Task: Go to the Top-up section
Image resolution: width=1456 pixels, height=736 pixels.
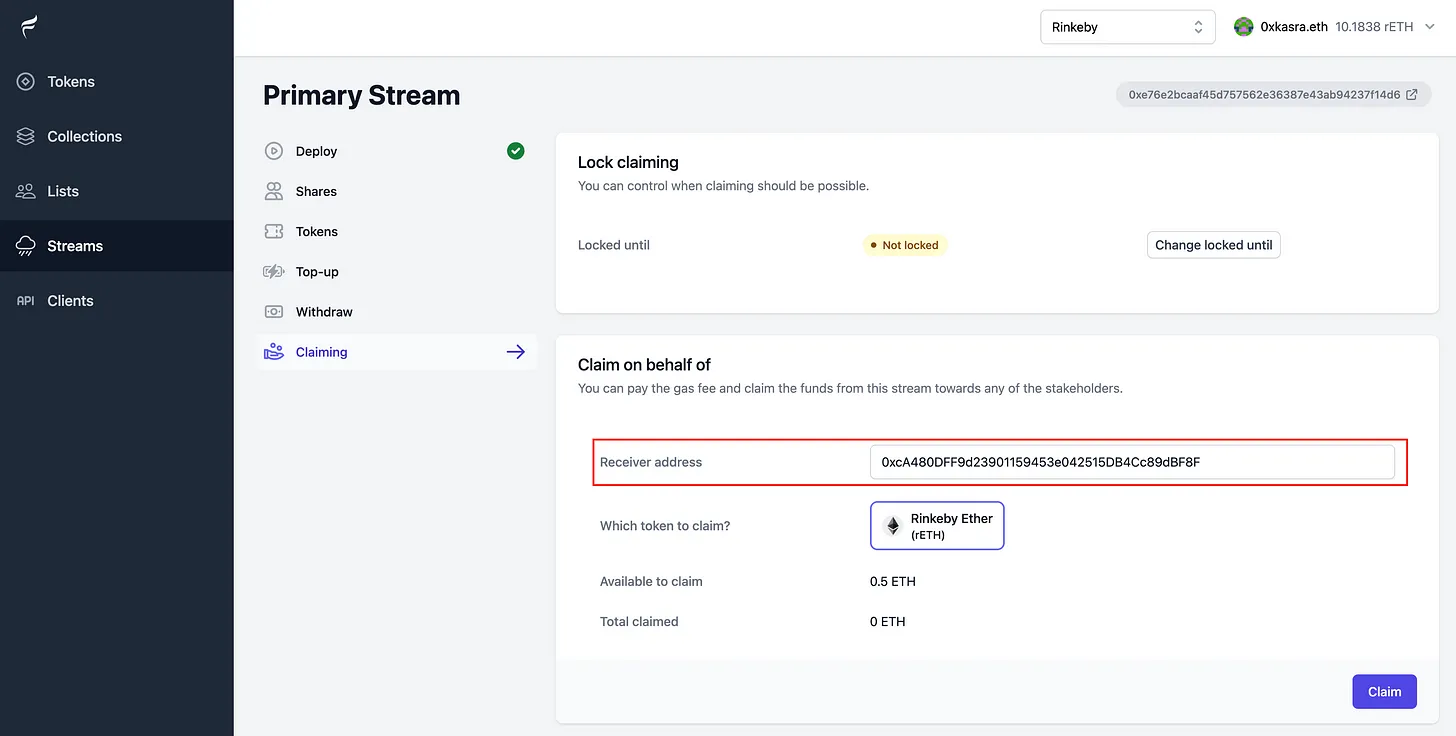Action: click(x=396, y=272)
